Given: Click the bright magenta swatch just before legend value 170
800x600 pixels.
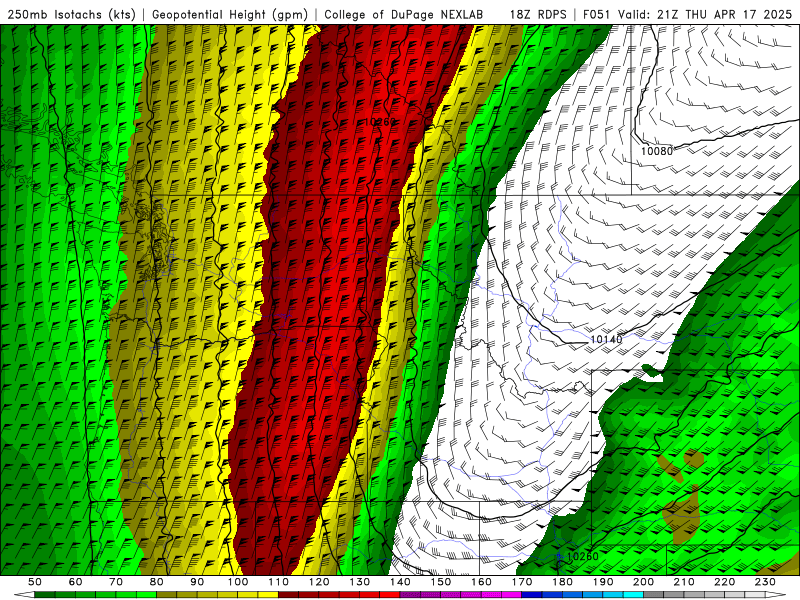Looking at the screenshot, I should coord(512,595).
